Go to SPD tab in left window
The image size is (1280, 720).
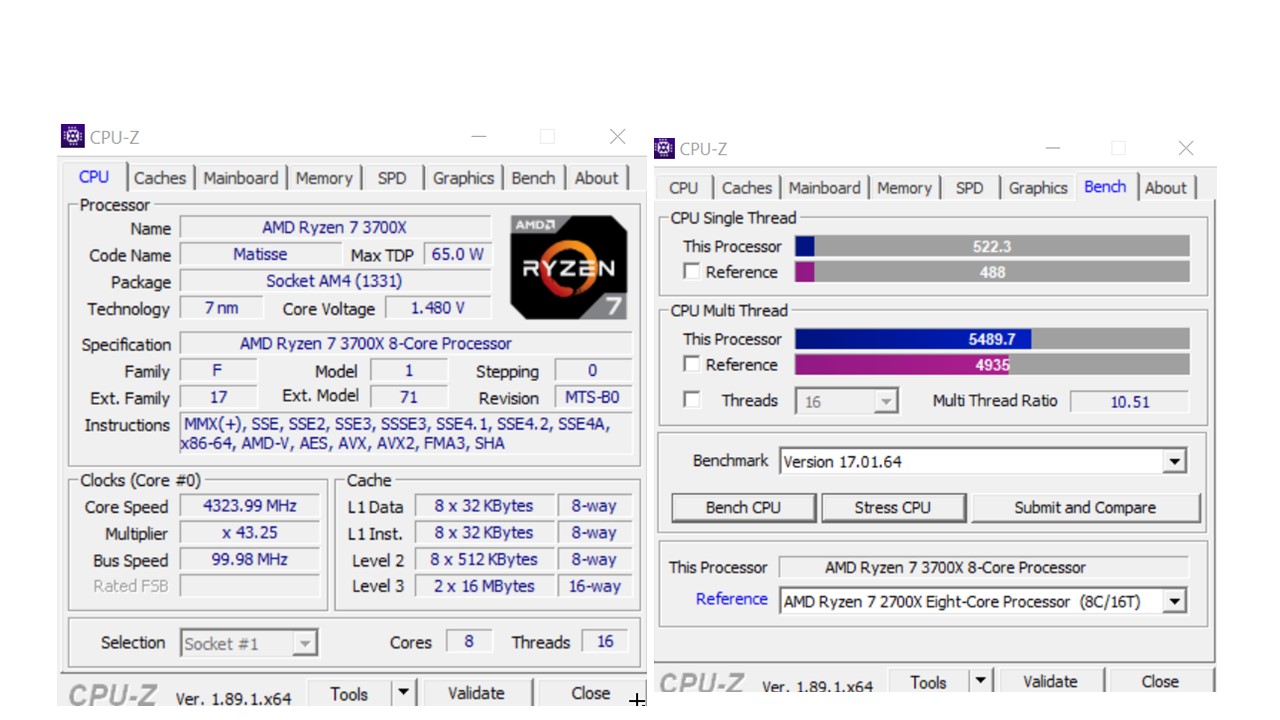(x=392, y=178)
